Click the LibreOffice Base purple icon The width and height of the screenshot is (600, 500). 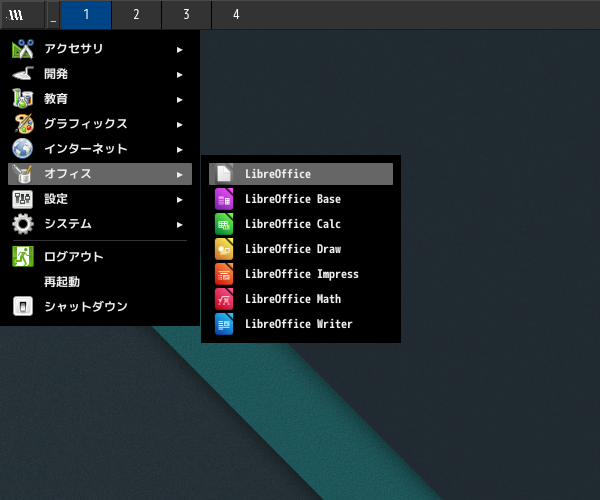click(224, 199)
